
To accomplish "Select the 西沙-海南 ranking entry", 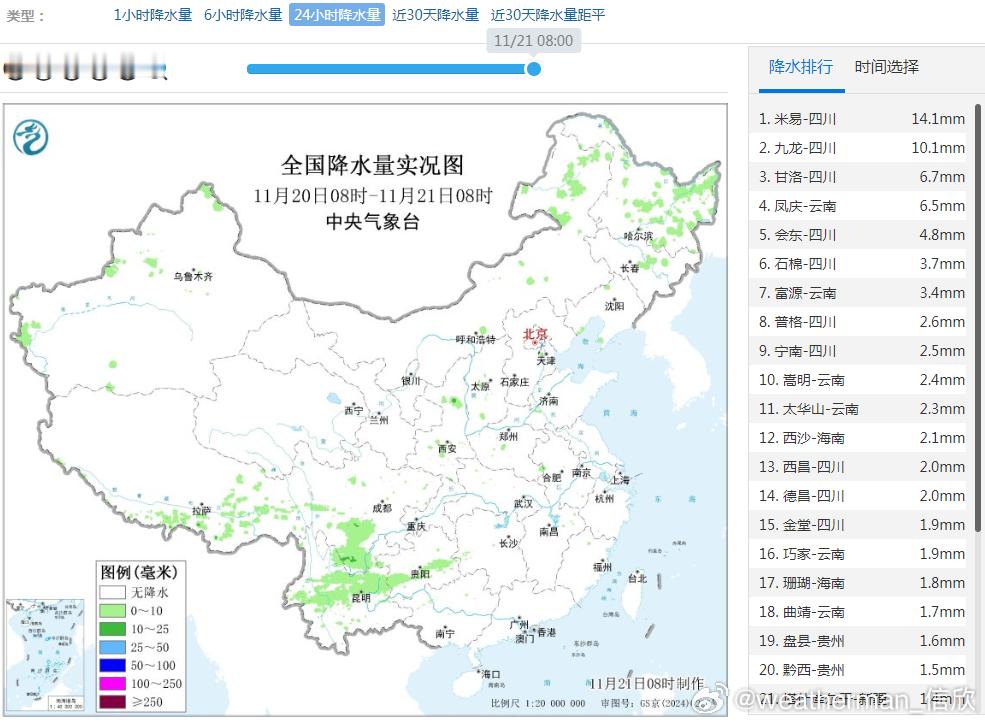I will coord(858,437).
